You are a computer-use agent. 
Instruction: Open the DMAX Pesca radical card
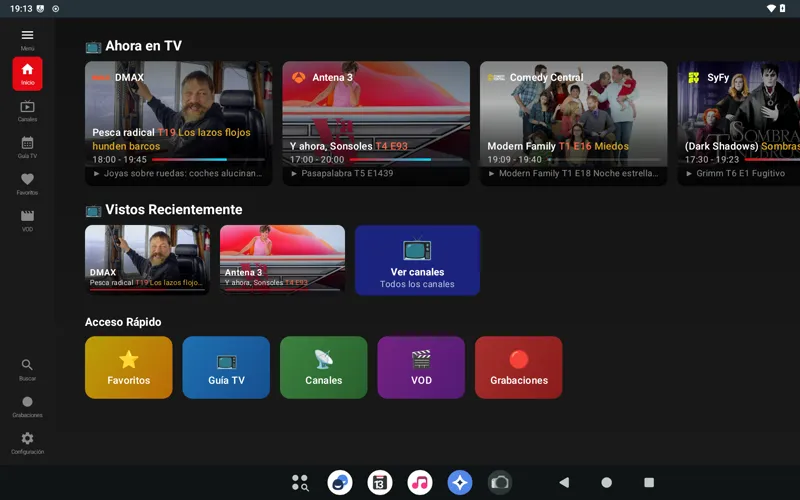pos(179,123)
